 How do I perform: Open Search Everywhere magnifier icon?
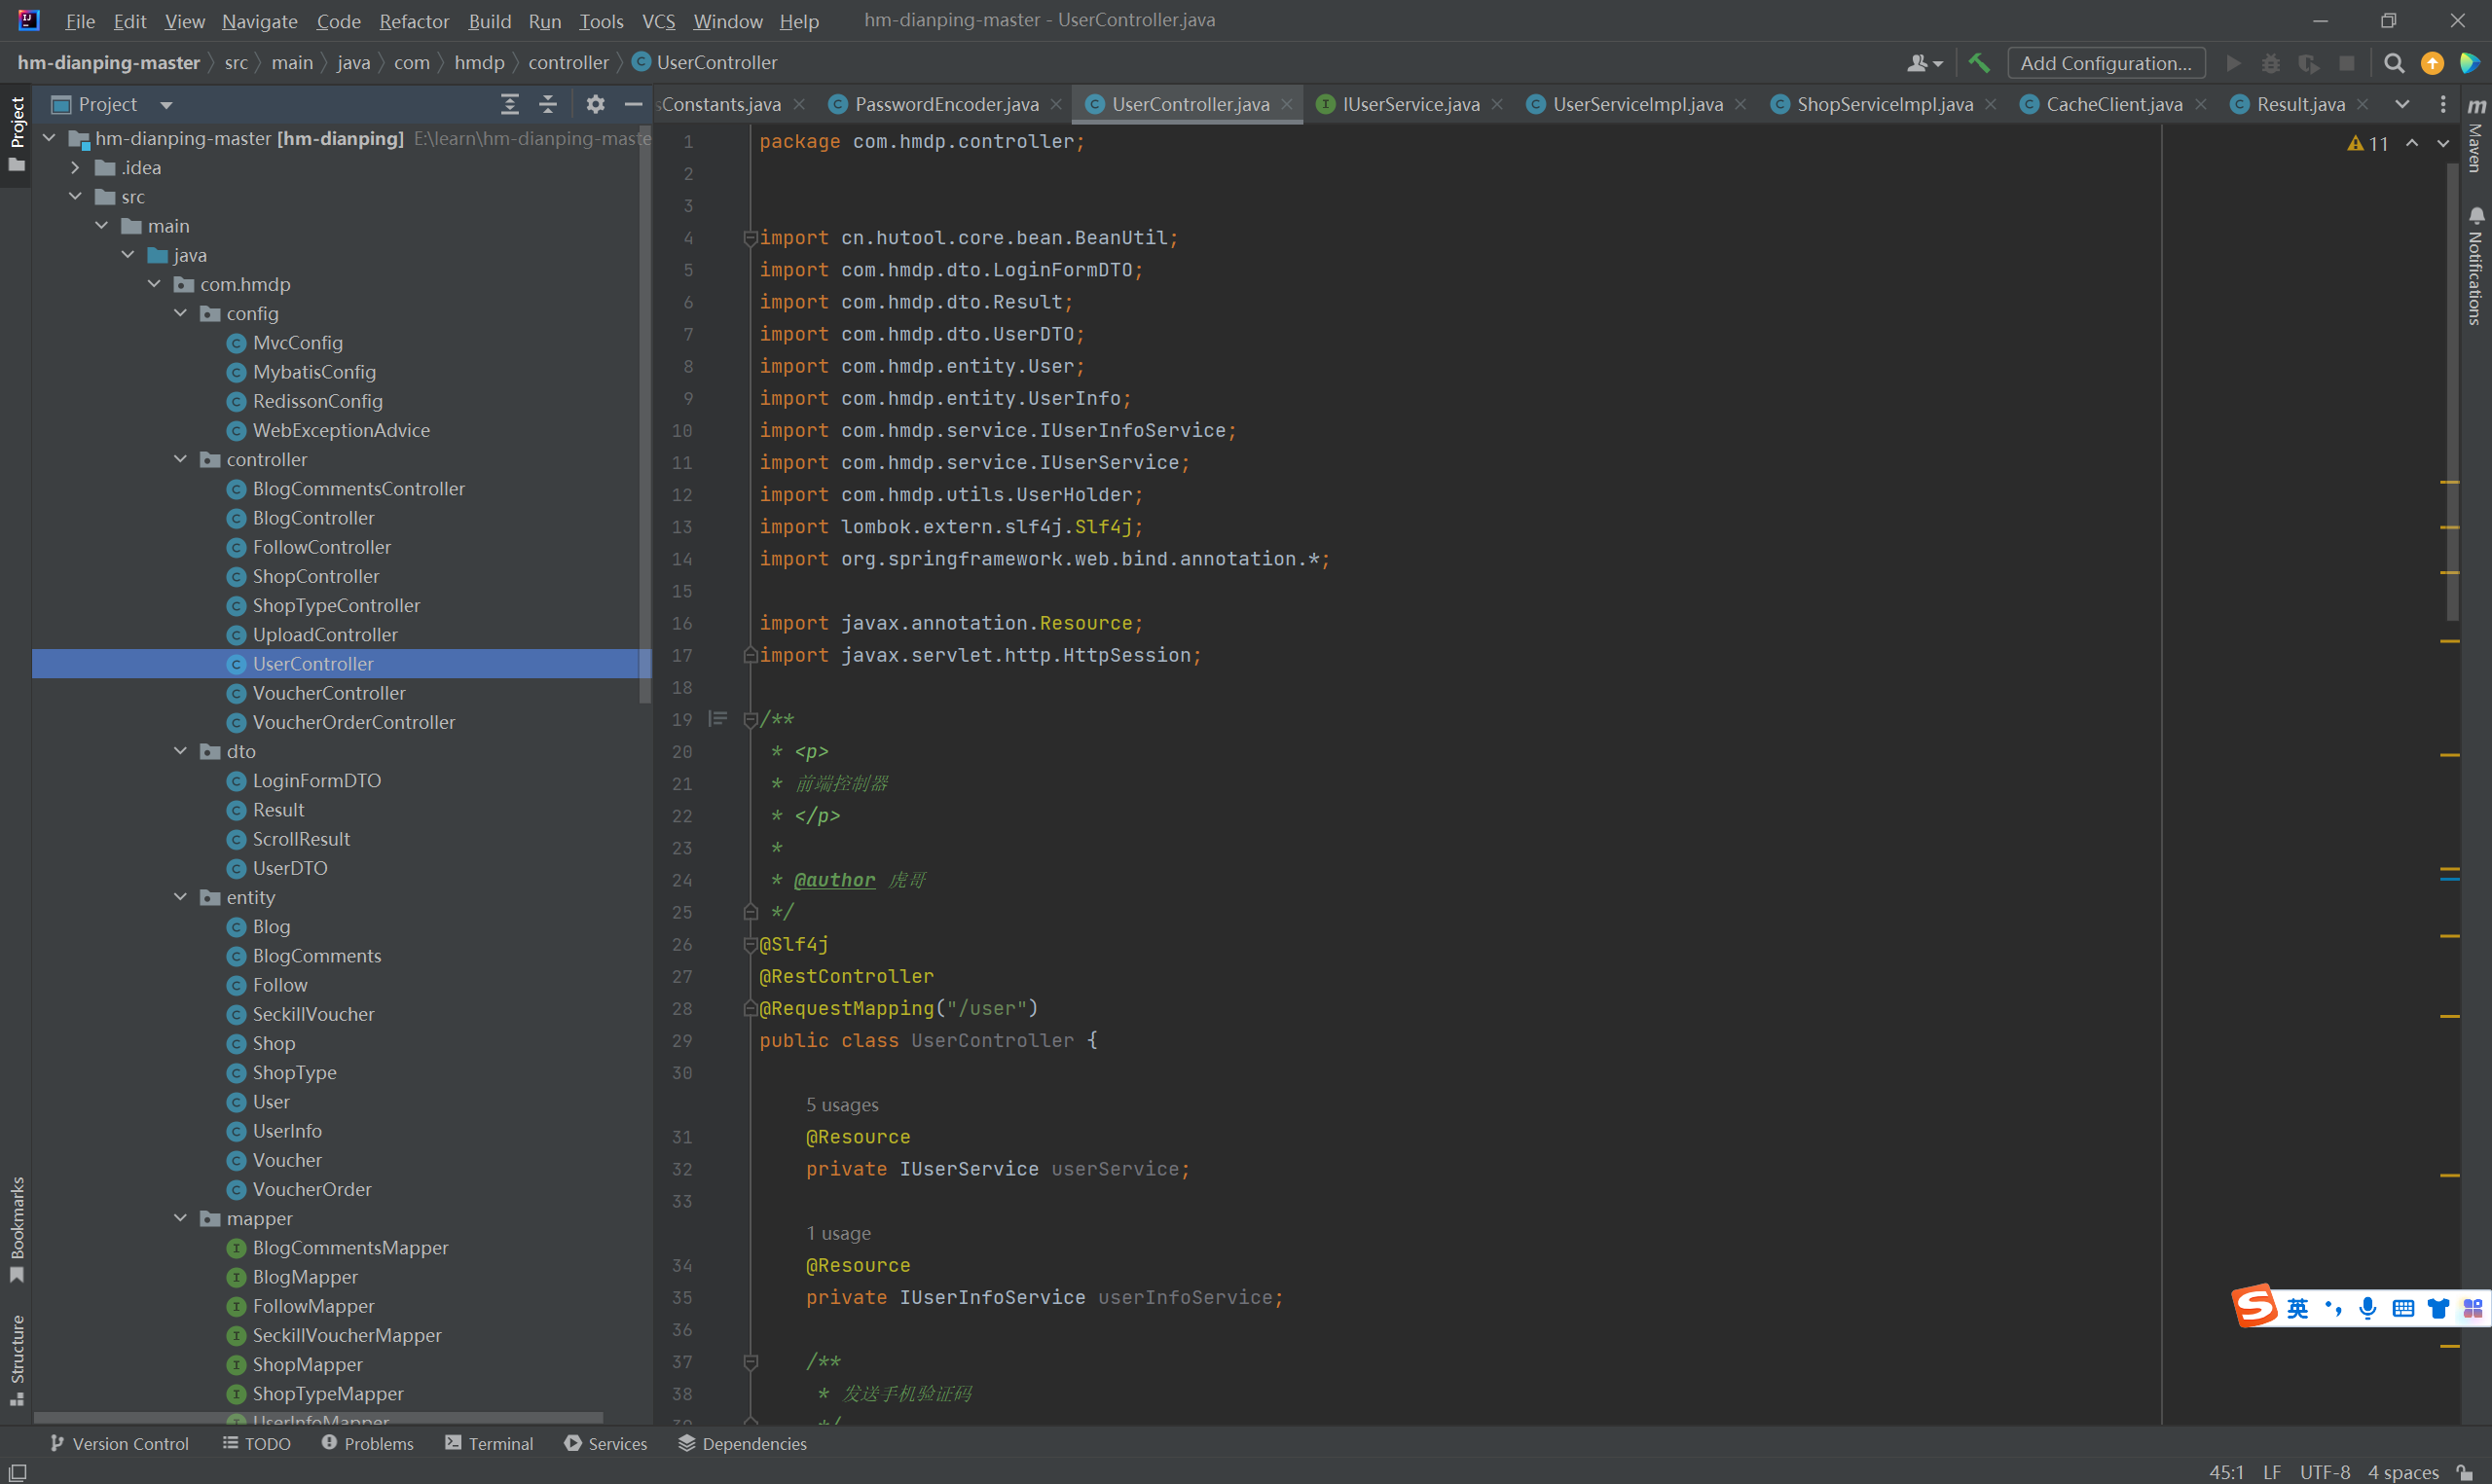[x=2393, y=63]
